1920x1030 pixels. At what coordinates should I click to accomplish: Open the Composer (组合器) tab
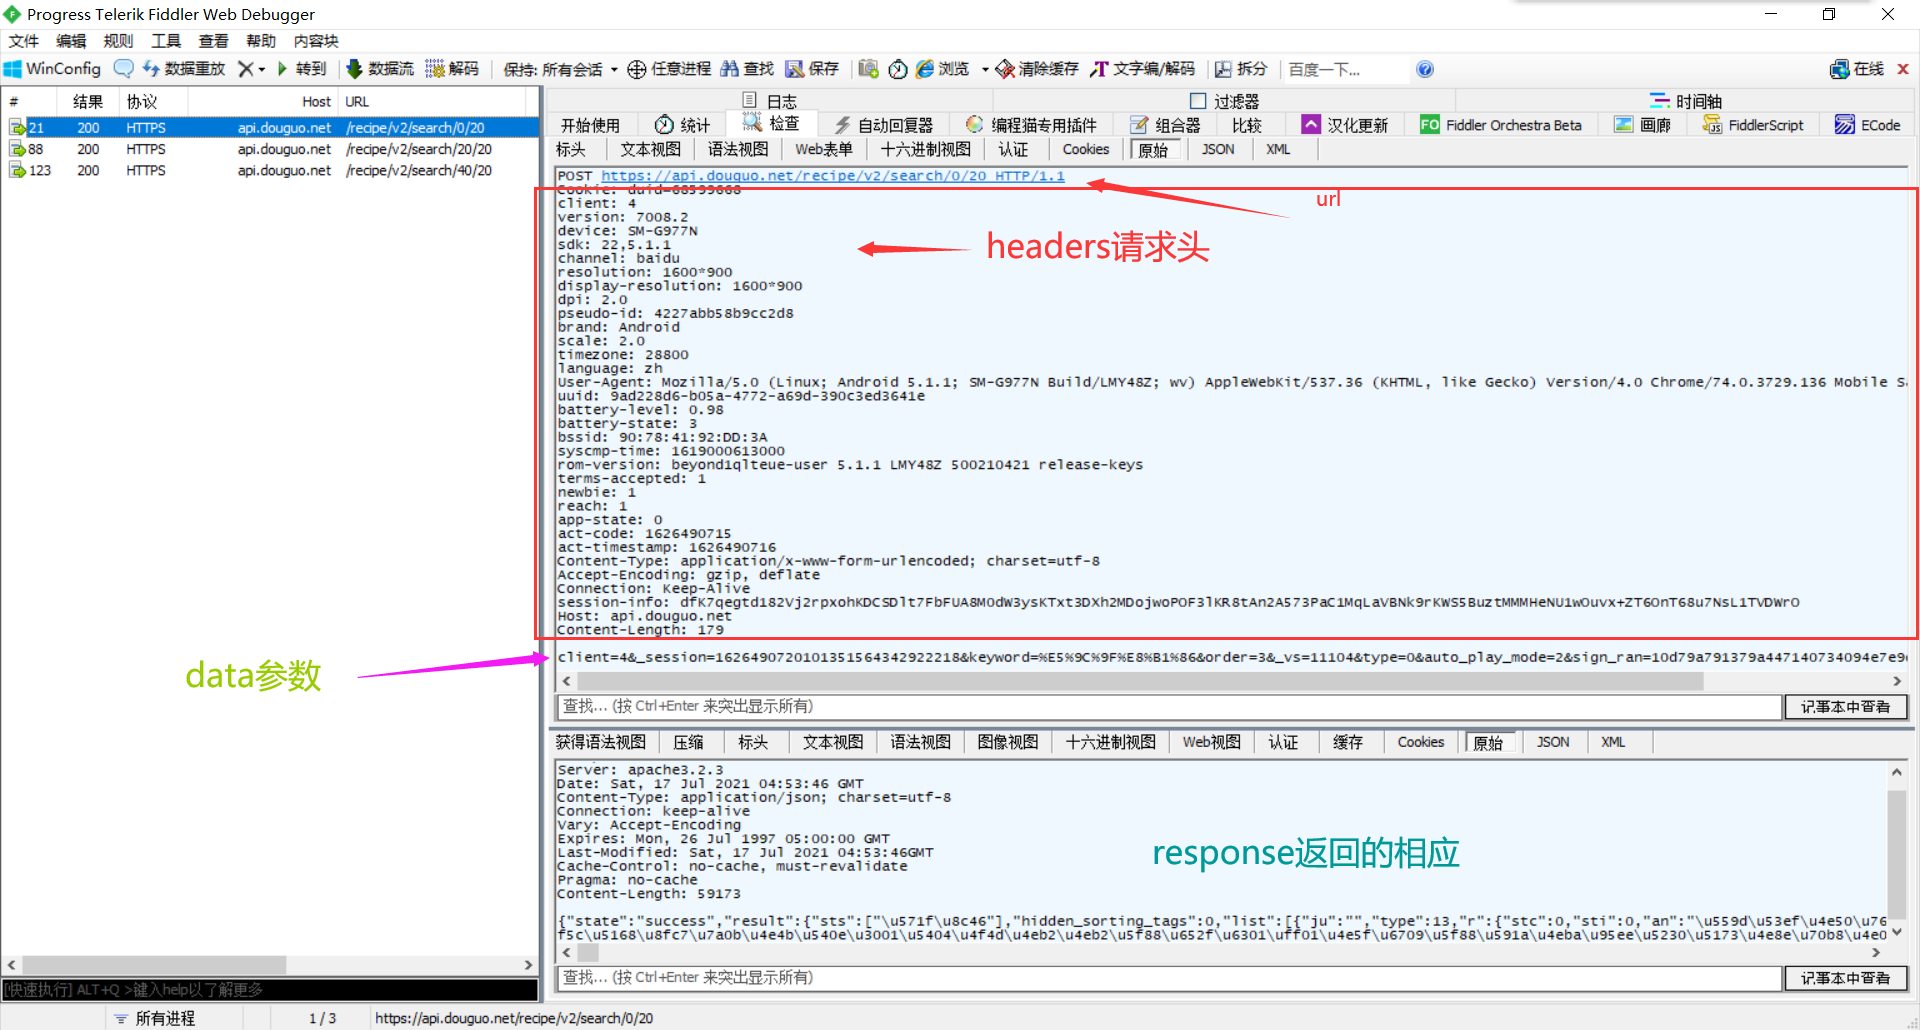click(x=1165, y=125)
